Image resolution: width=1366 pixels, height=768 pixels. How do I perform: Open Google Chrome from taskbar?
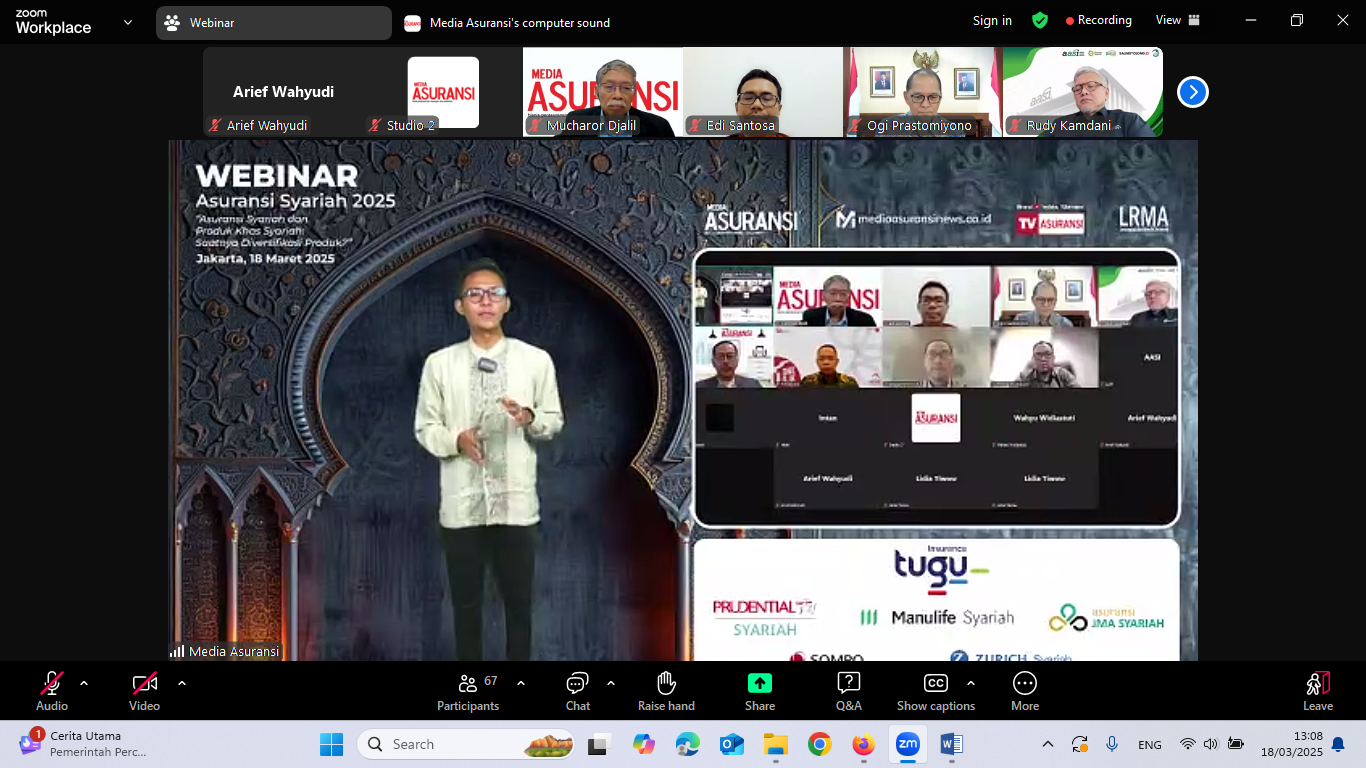pyautogui.click(x=819, y=744)
